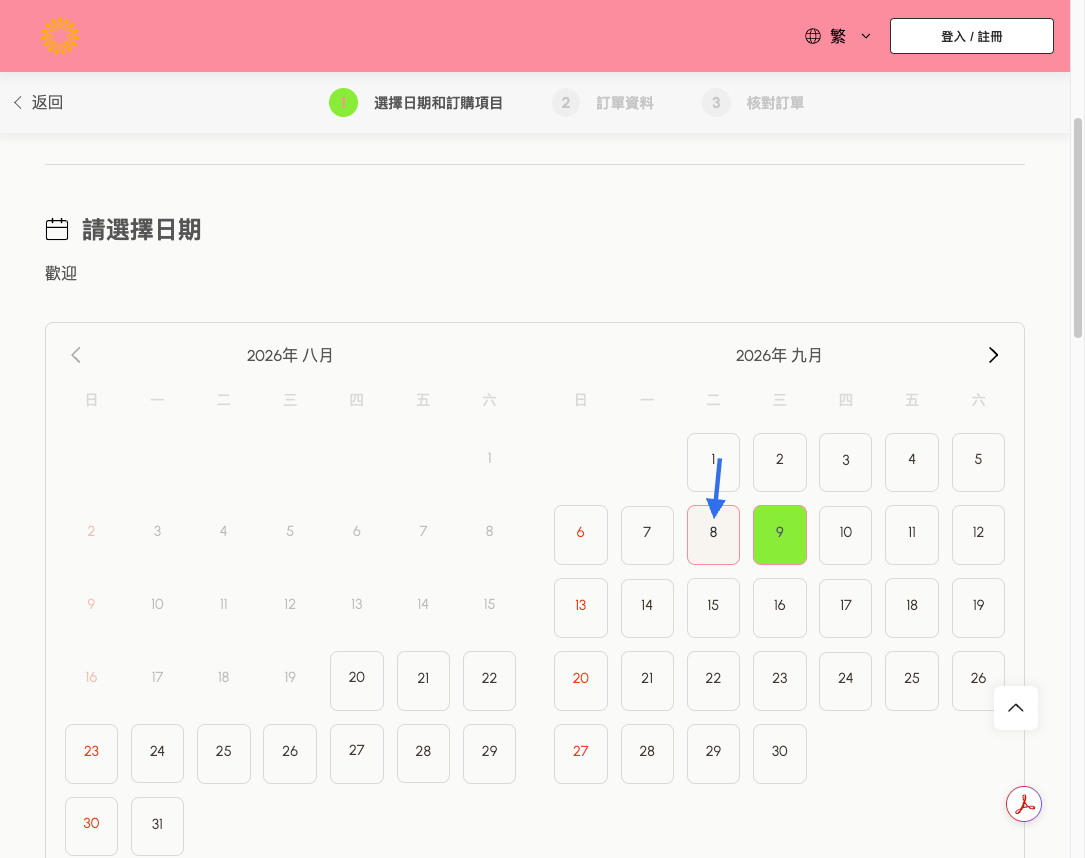Select August 27 in the calendar

click(356, 754)
